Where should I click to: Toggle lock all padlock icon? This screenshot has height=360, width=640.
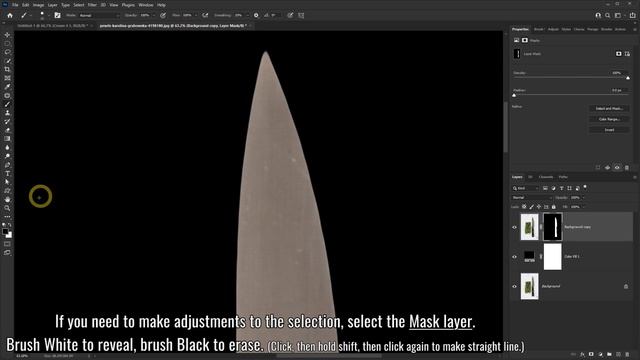coord(554,207)
